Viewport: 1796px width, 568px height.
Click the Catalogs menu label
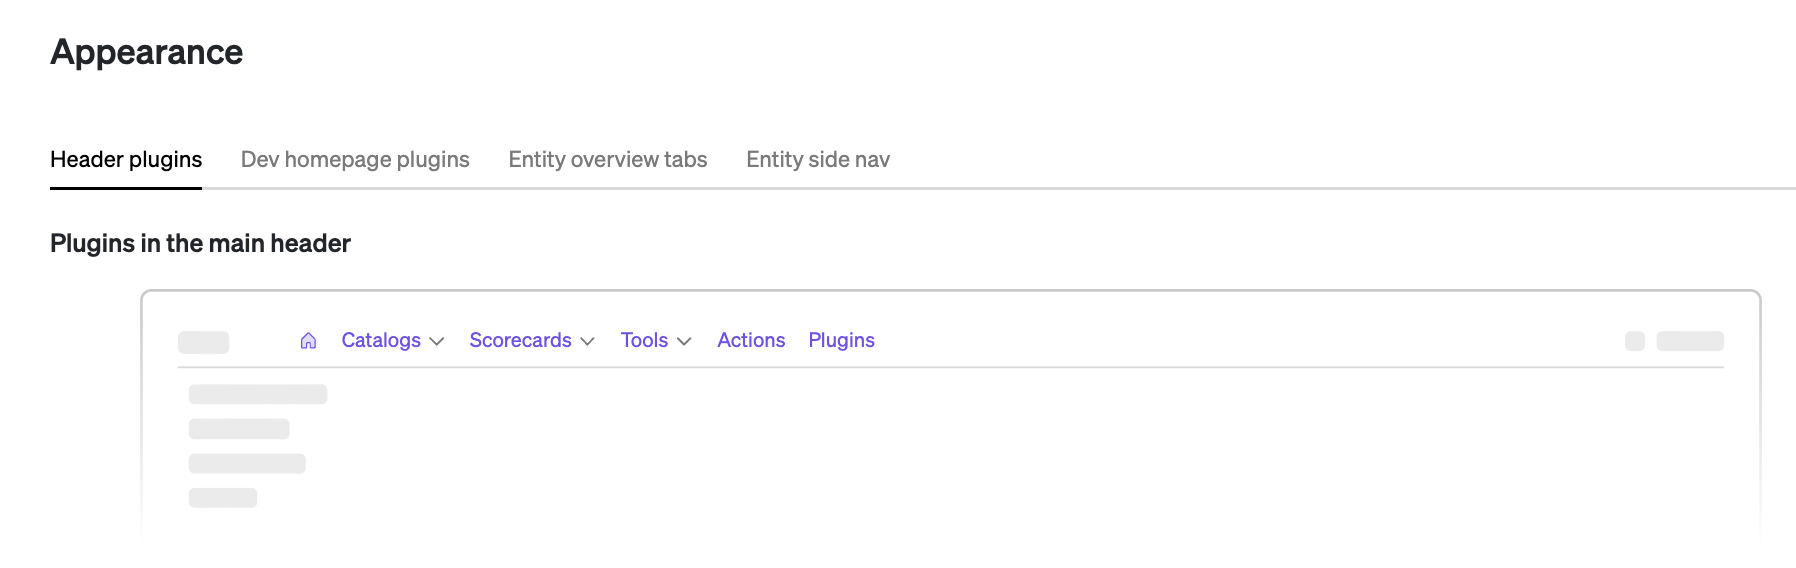pyautogui.click(x=381, y=341)
